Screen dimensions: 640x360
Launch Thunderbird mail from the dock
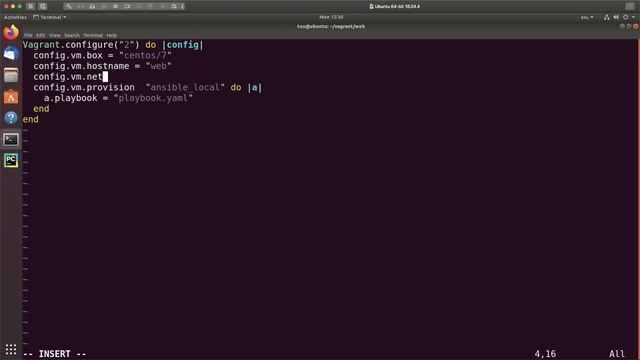point(11,53)
